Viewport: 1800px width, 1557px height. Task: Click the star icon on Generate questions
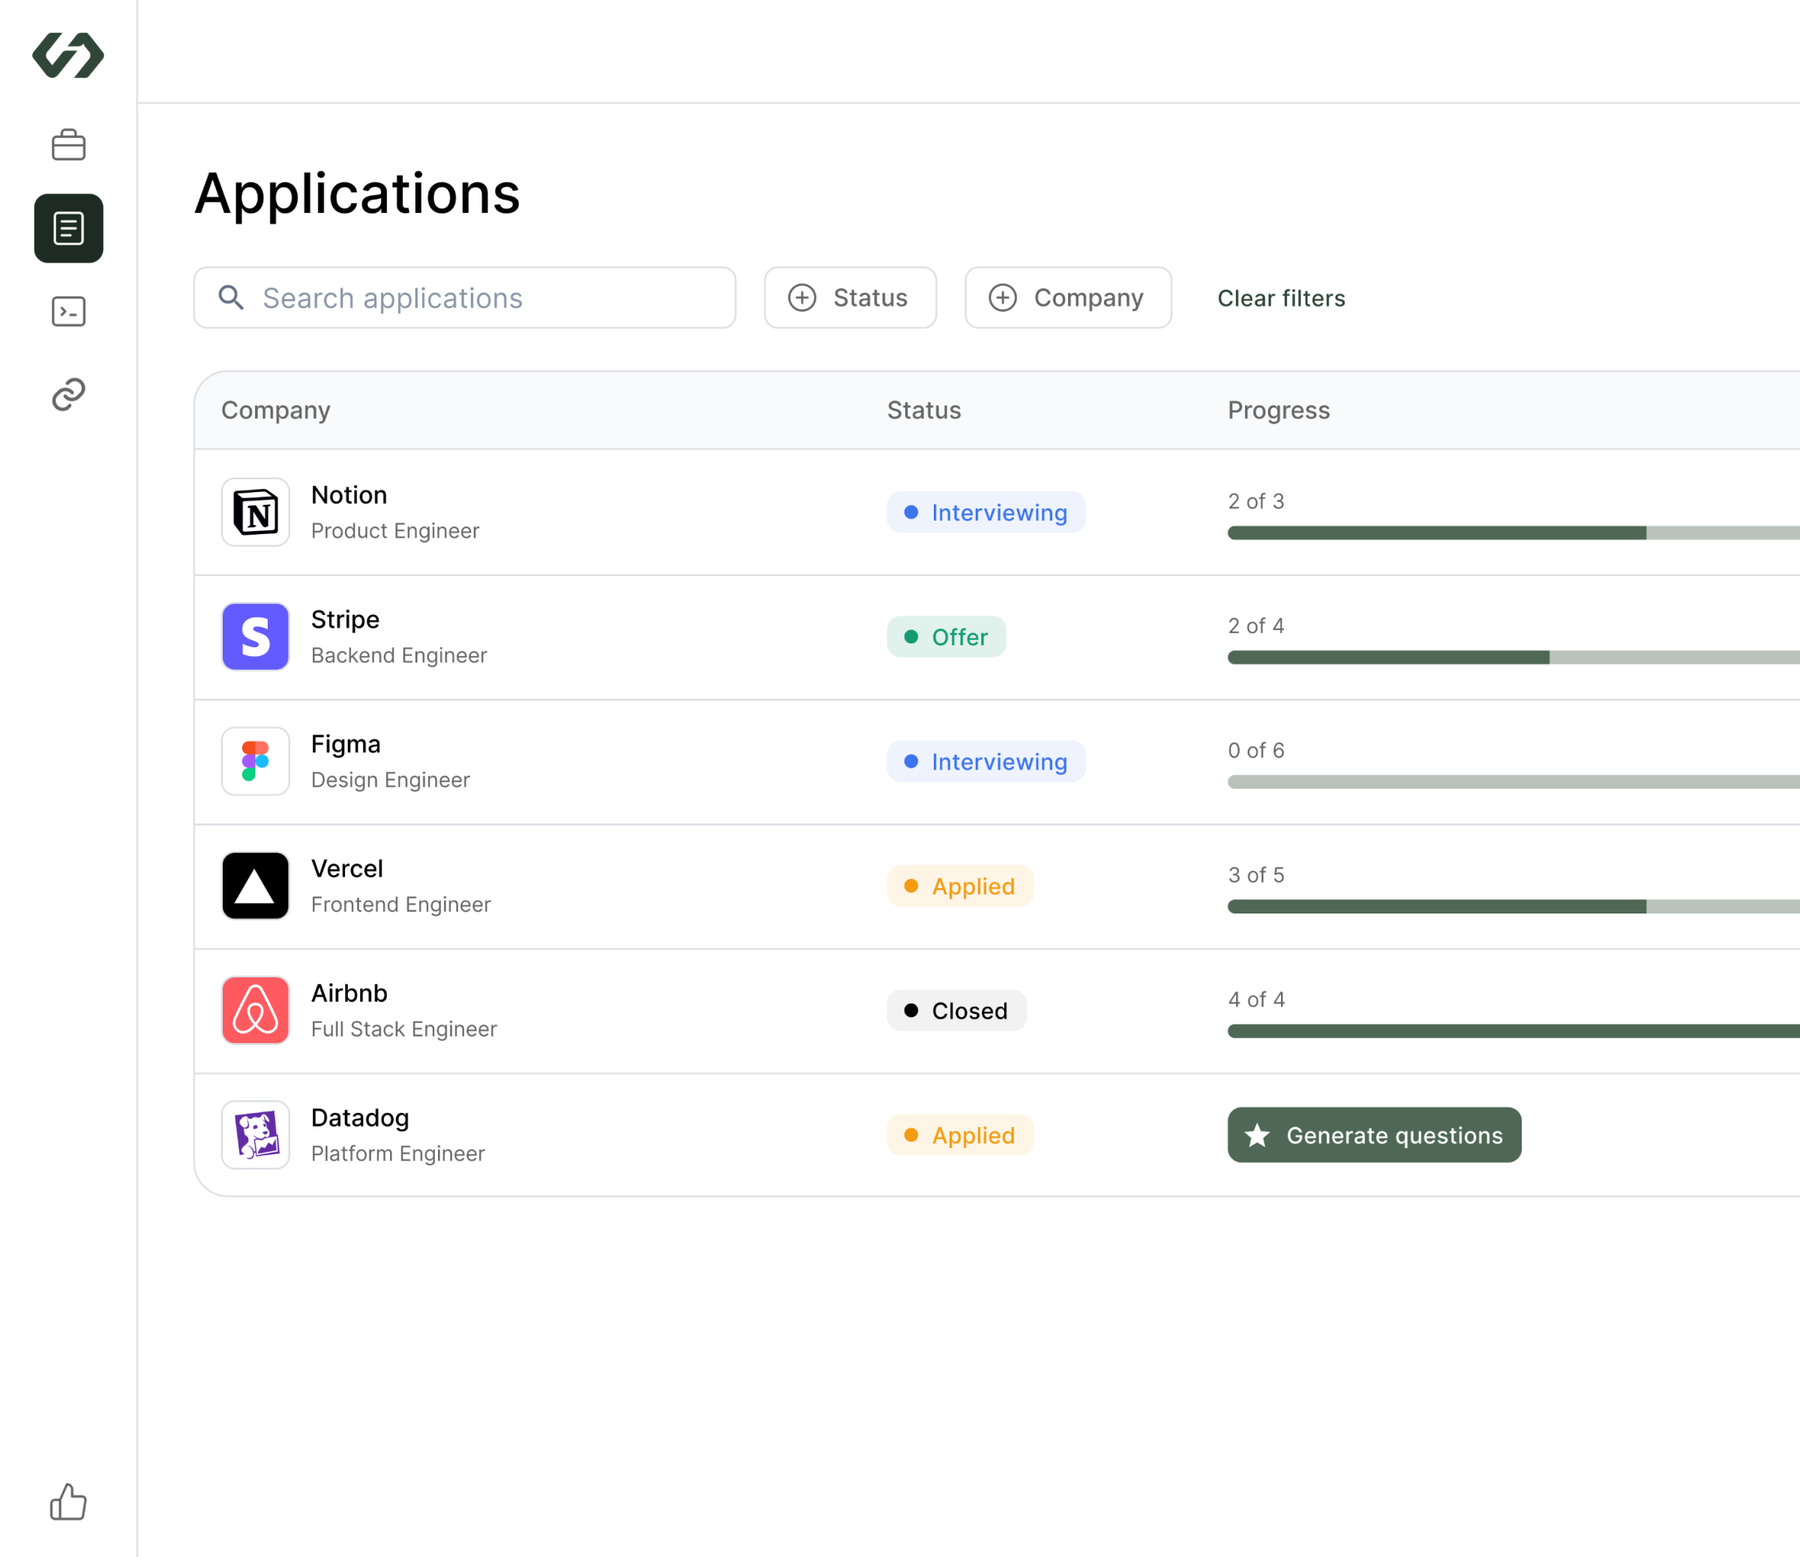1258,1135
